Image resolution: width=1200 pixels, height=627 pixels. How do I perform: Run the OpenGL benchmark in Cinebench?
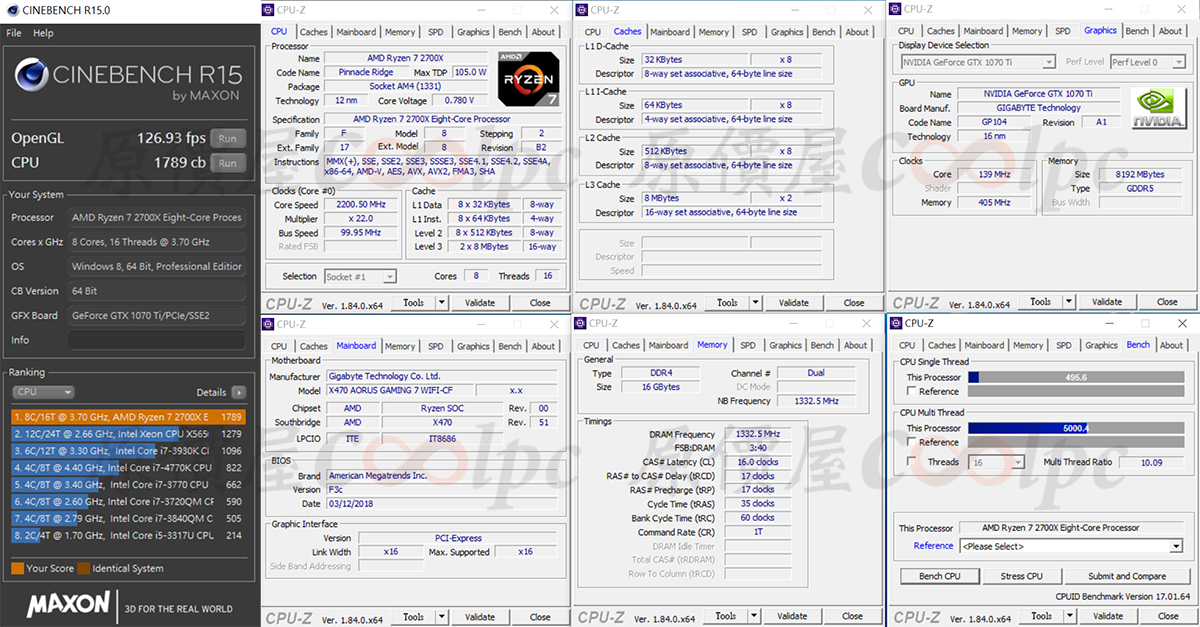tap(228, 138)
